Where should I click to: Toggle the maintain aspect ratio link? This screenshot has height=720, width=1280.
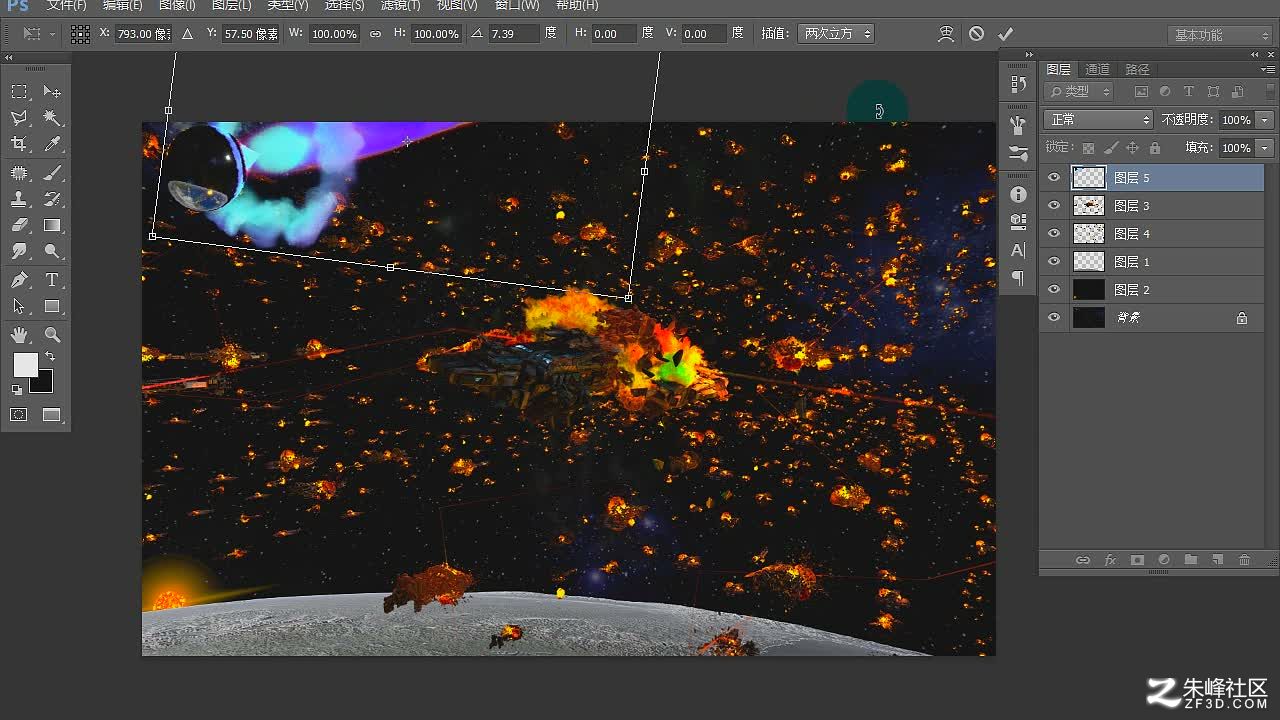[x=375, y=34]
